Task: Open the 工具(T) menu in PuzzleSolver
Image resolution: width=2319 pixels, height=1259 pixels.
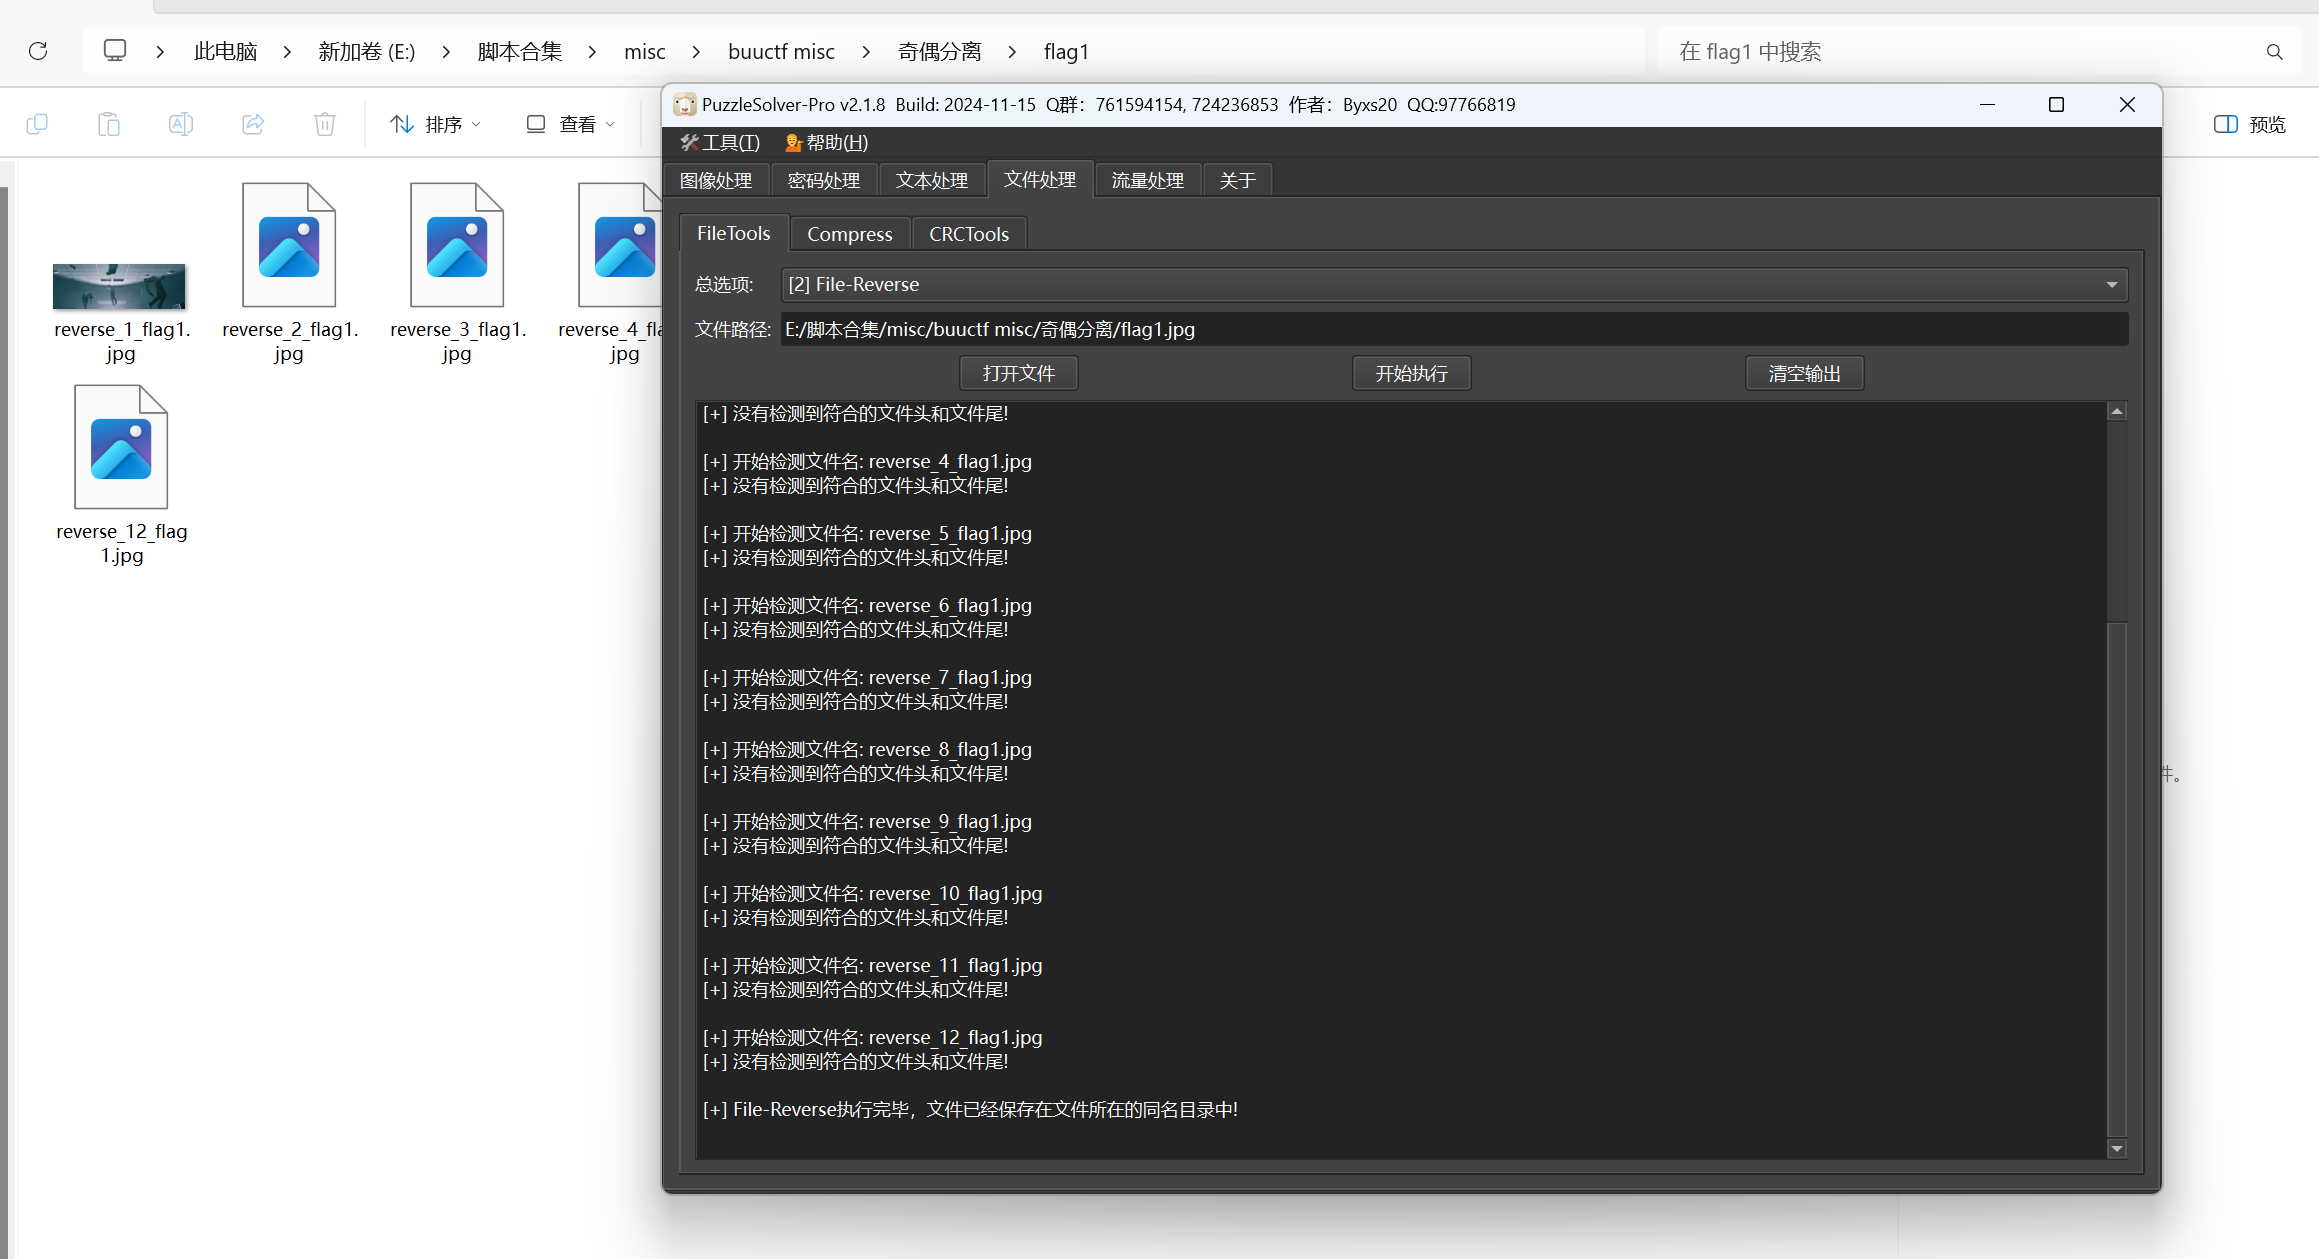Action: [x=721, y=143]
